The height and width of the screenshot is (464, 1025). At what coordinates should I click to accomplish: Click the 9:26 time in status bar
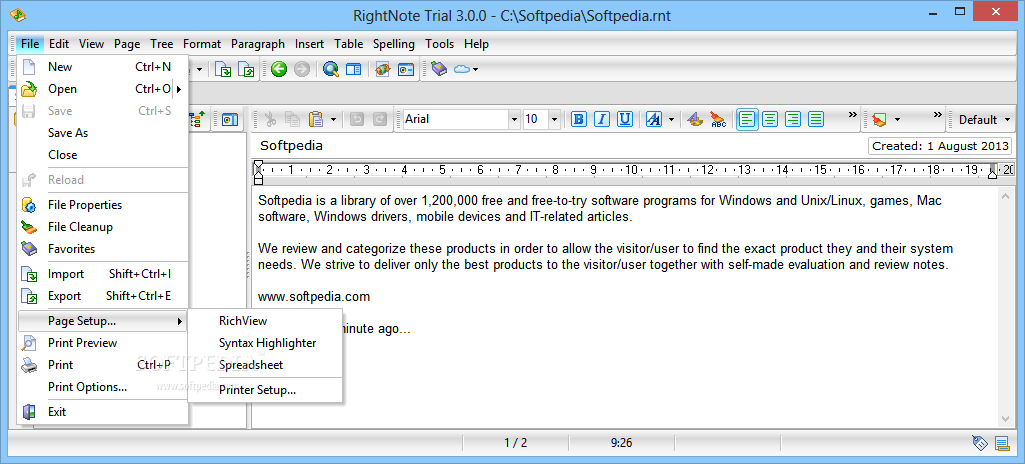pyautogui.click(x=621, y=443)
